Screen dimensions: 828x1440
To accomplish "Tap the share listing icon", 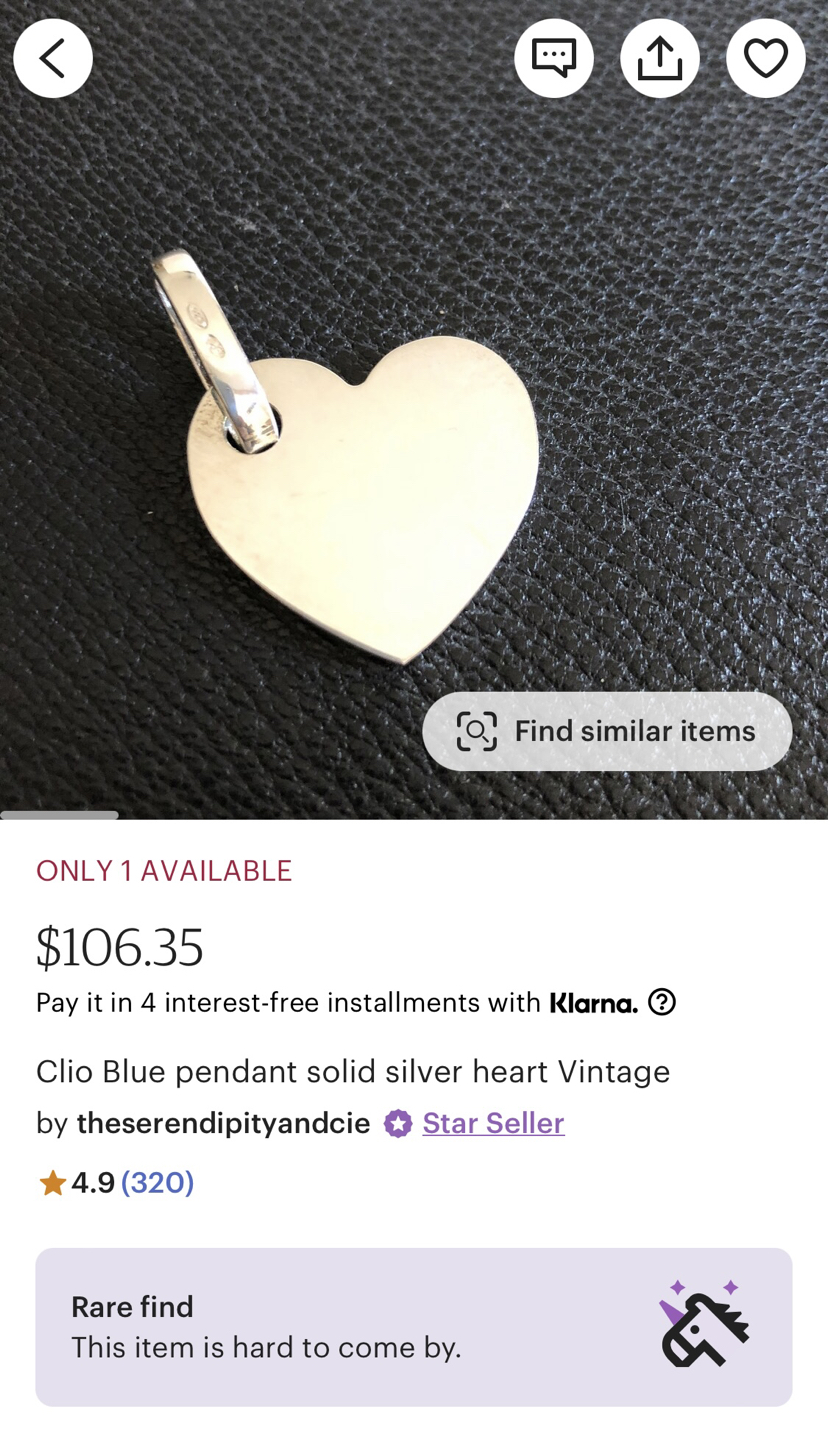I will tap(659, 58).
